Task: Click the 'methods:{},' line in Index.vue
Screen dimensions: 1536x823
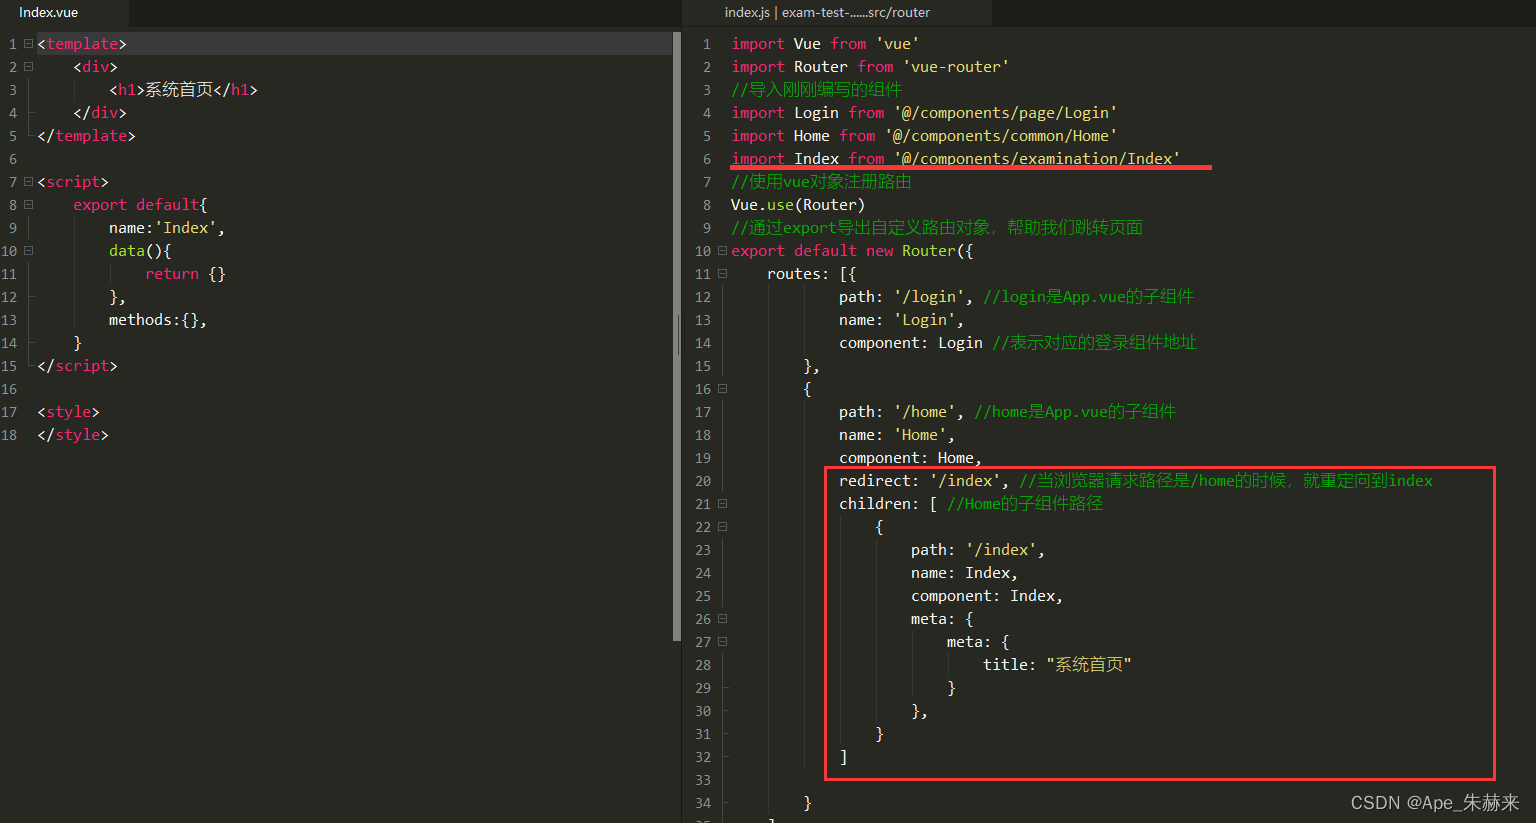Action: [158, 320]
